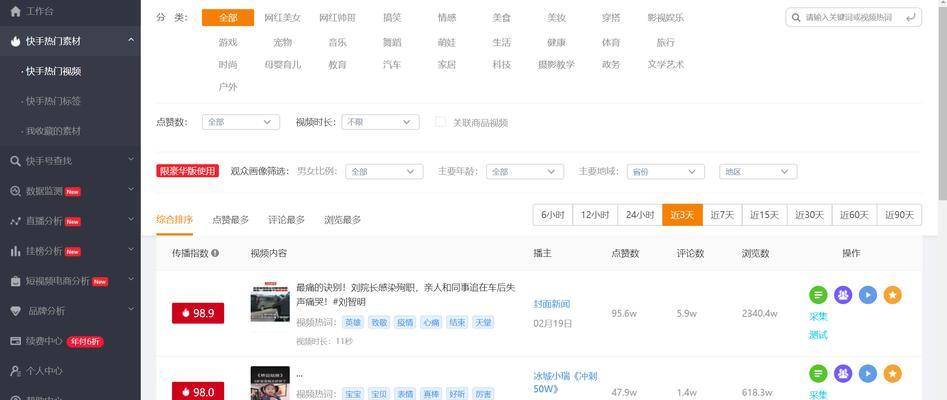This screenshot has width=947, height=400.
Task: Filter by 游戏 category
Action: click(x=228, y=42)
